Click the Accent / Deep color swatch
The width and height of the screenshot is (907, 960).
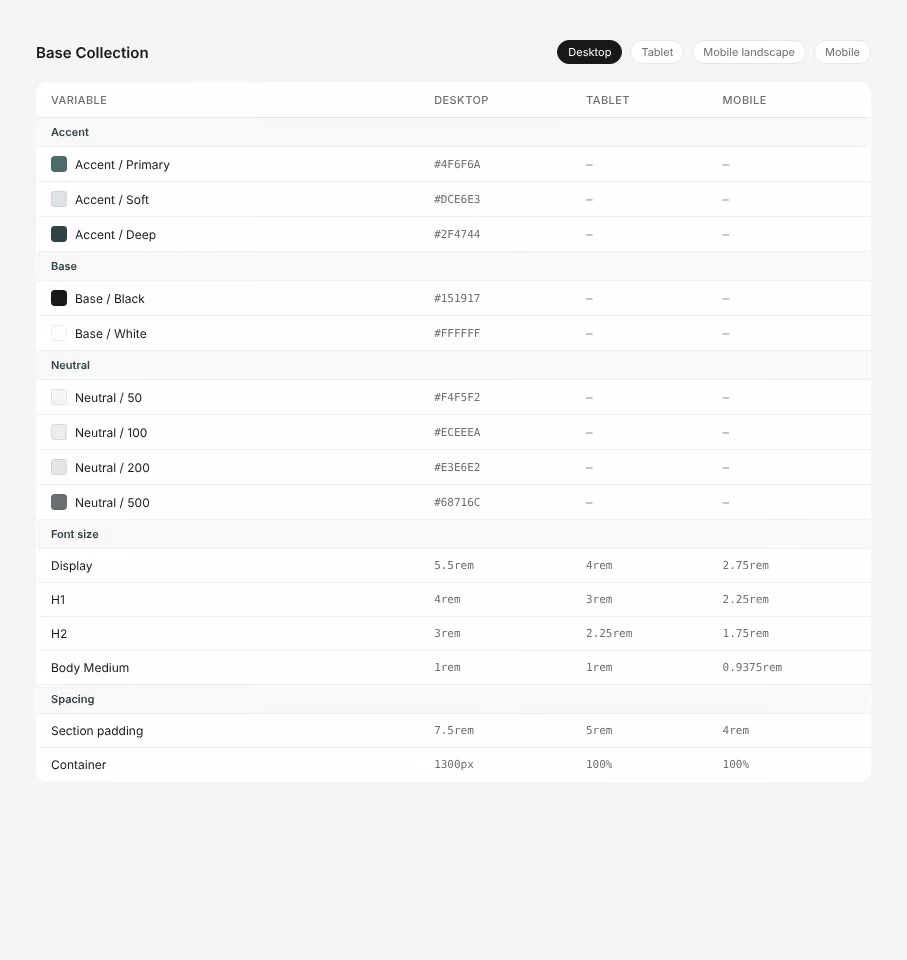click(59, 234)
